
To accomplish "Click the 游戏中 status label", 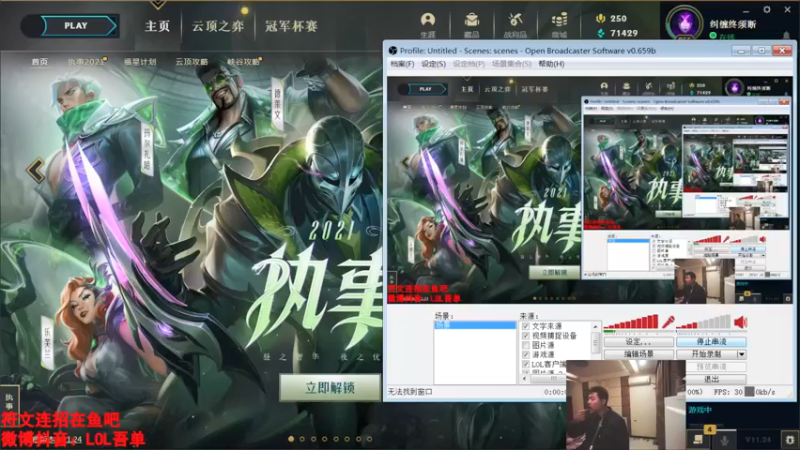I will point(701,410).
